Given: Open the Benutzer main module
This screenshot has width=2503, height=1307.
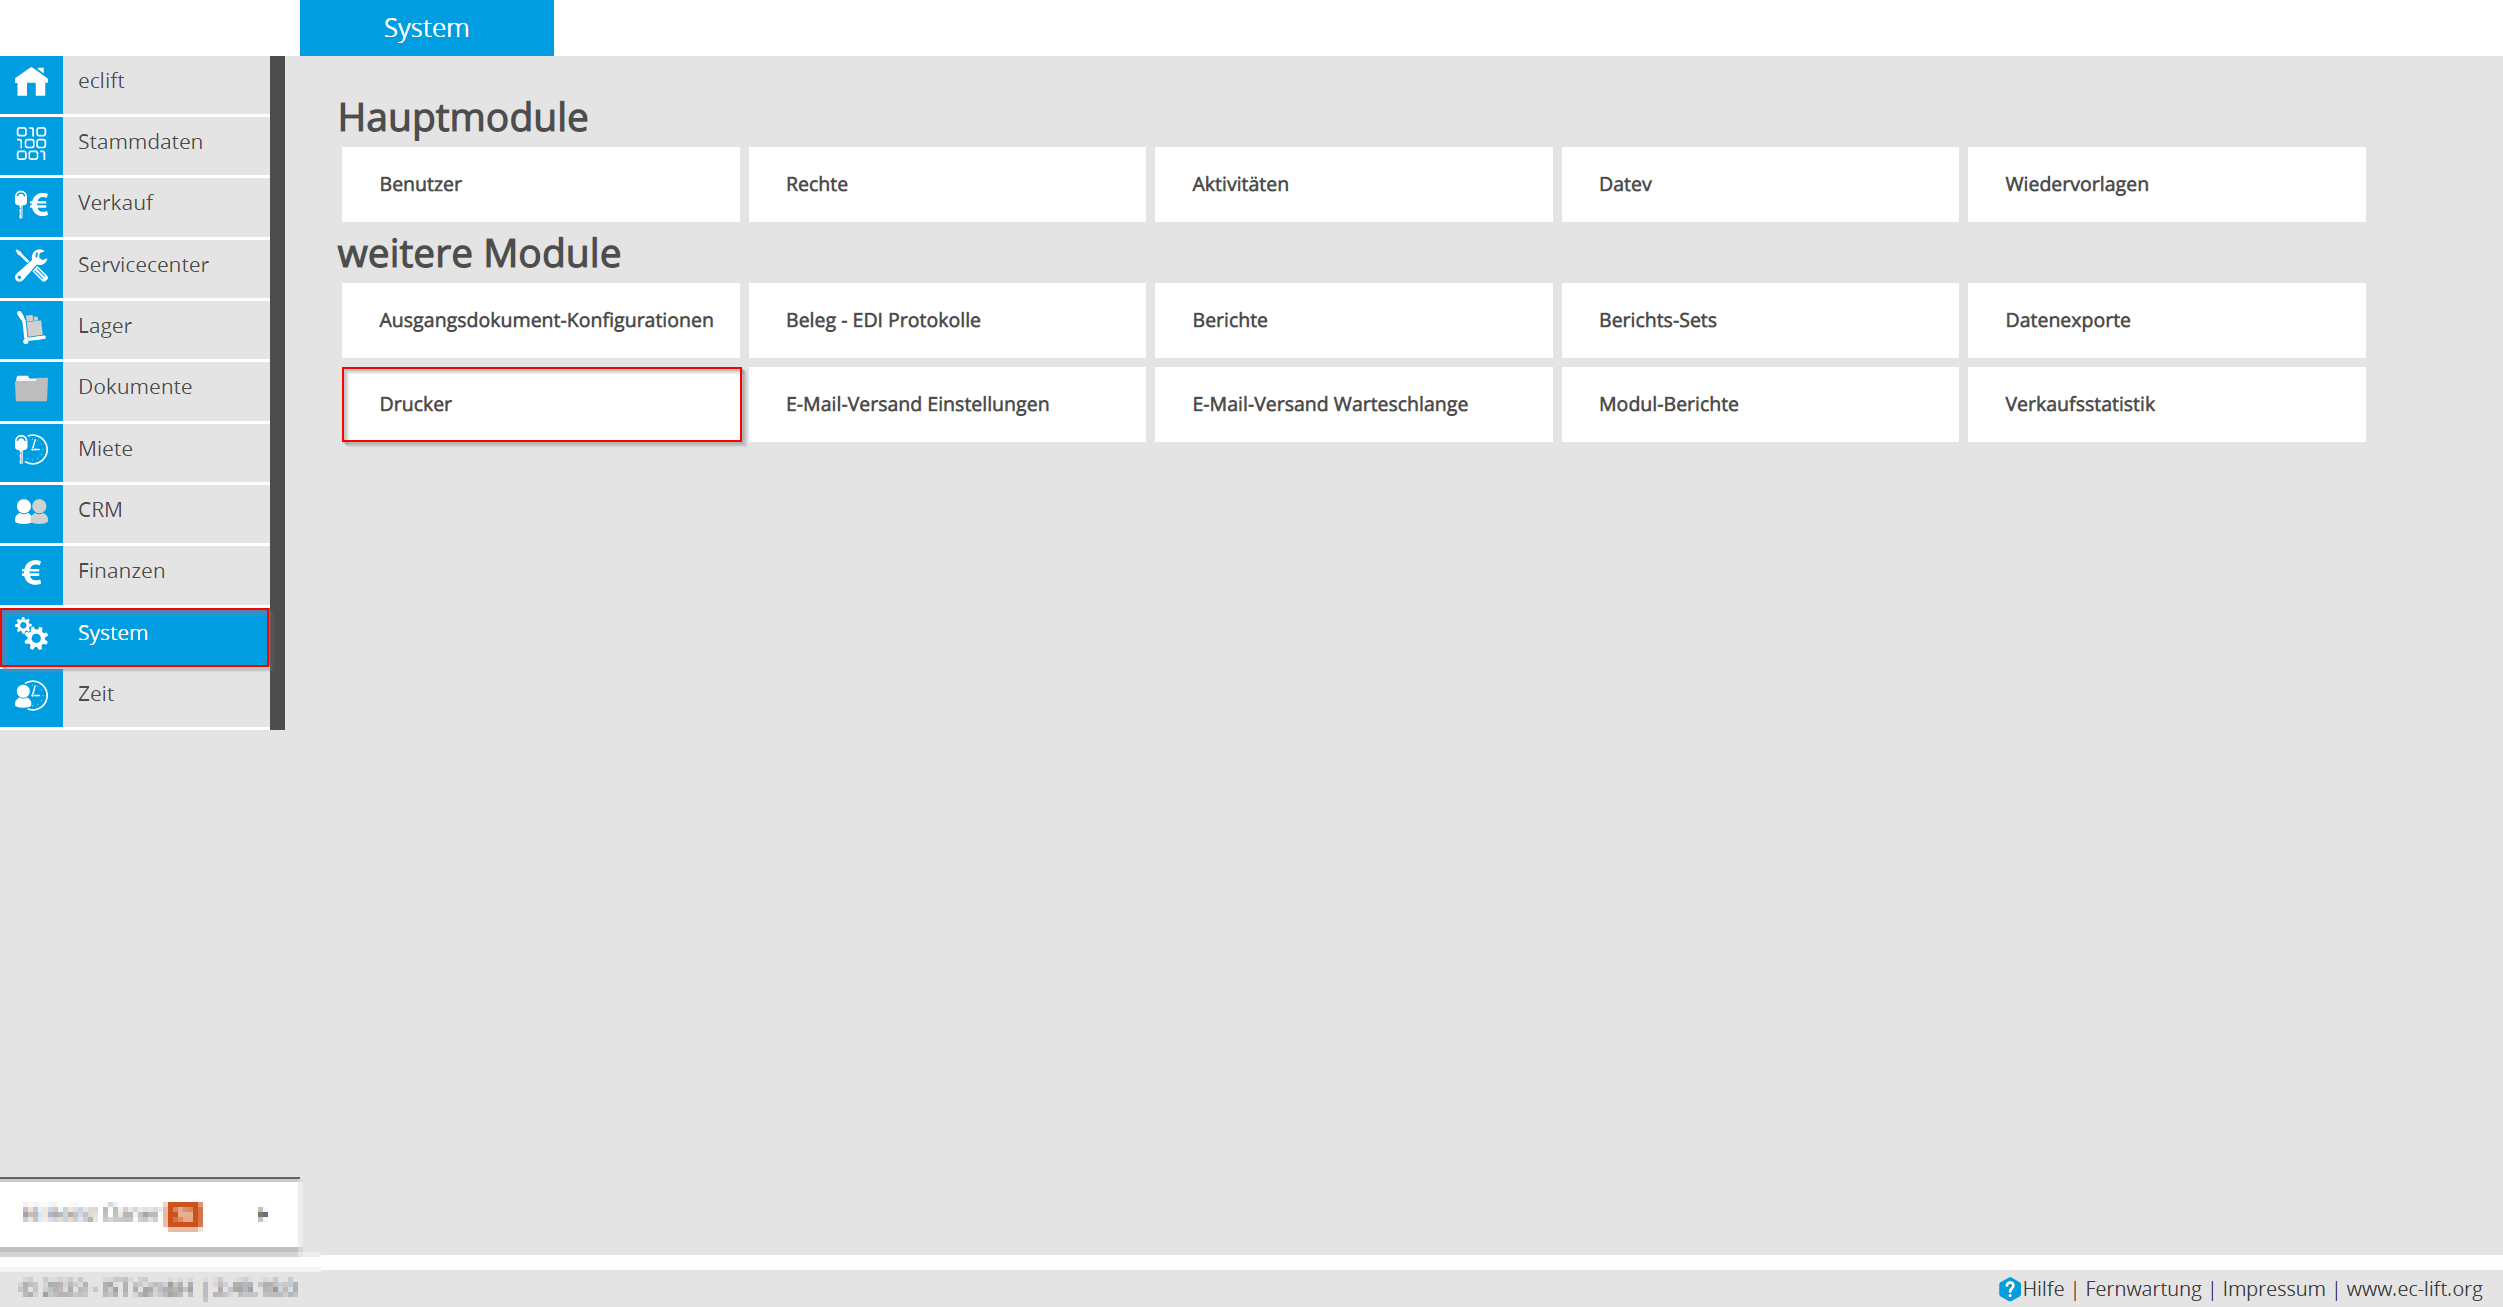Looking at the screenshot, I should 540,184.
